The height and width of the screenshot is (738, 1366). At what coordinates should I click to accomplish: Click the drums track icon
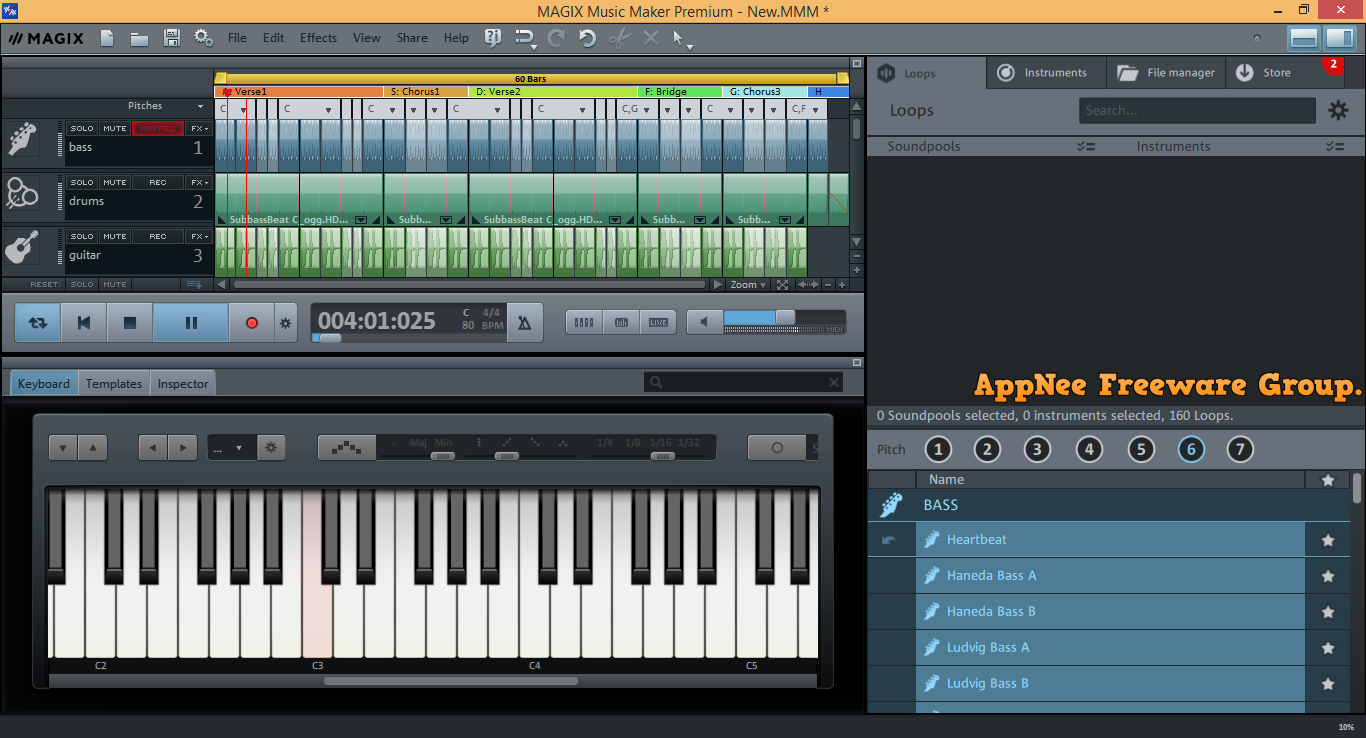(x=22, y=193)
